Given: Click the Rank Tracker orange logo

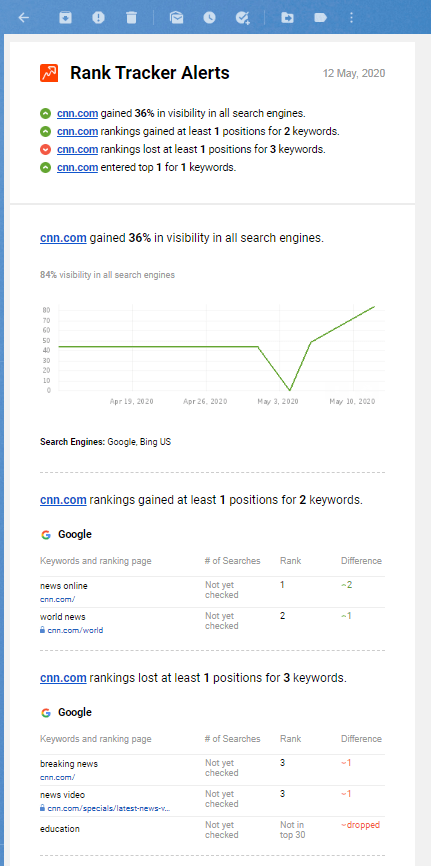Looking at the screenshot, I should coord(49,73).
